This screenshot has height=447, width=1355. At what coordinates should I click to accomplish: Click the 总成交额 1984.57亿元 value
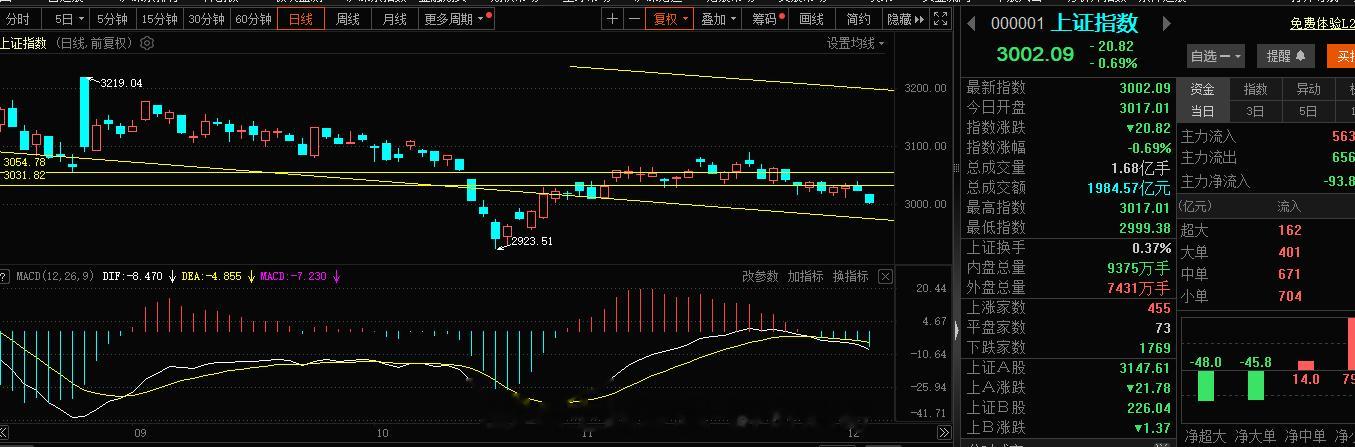(1129, 188)
